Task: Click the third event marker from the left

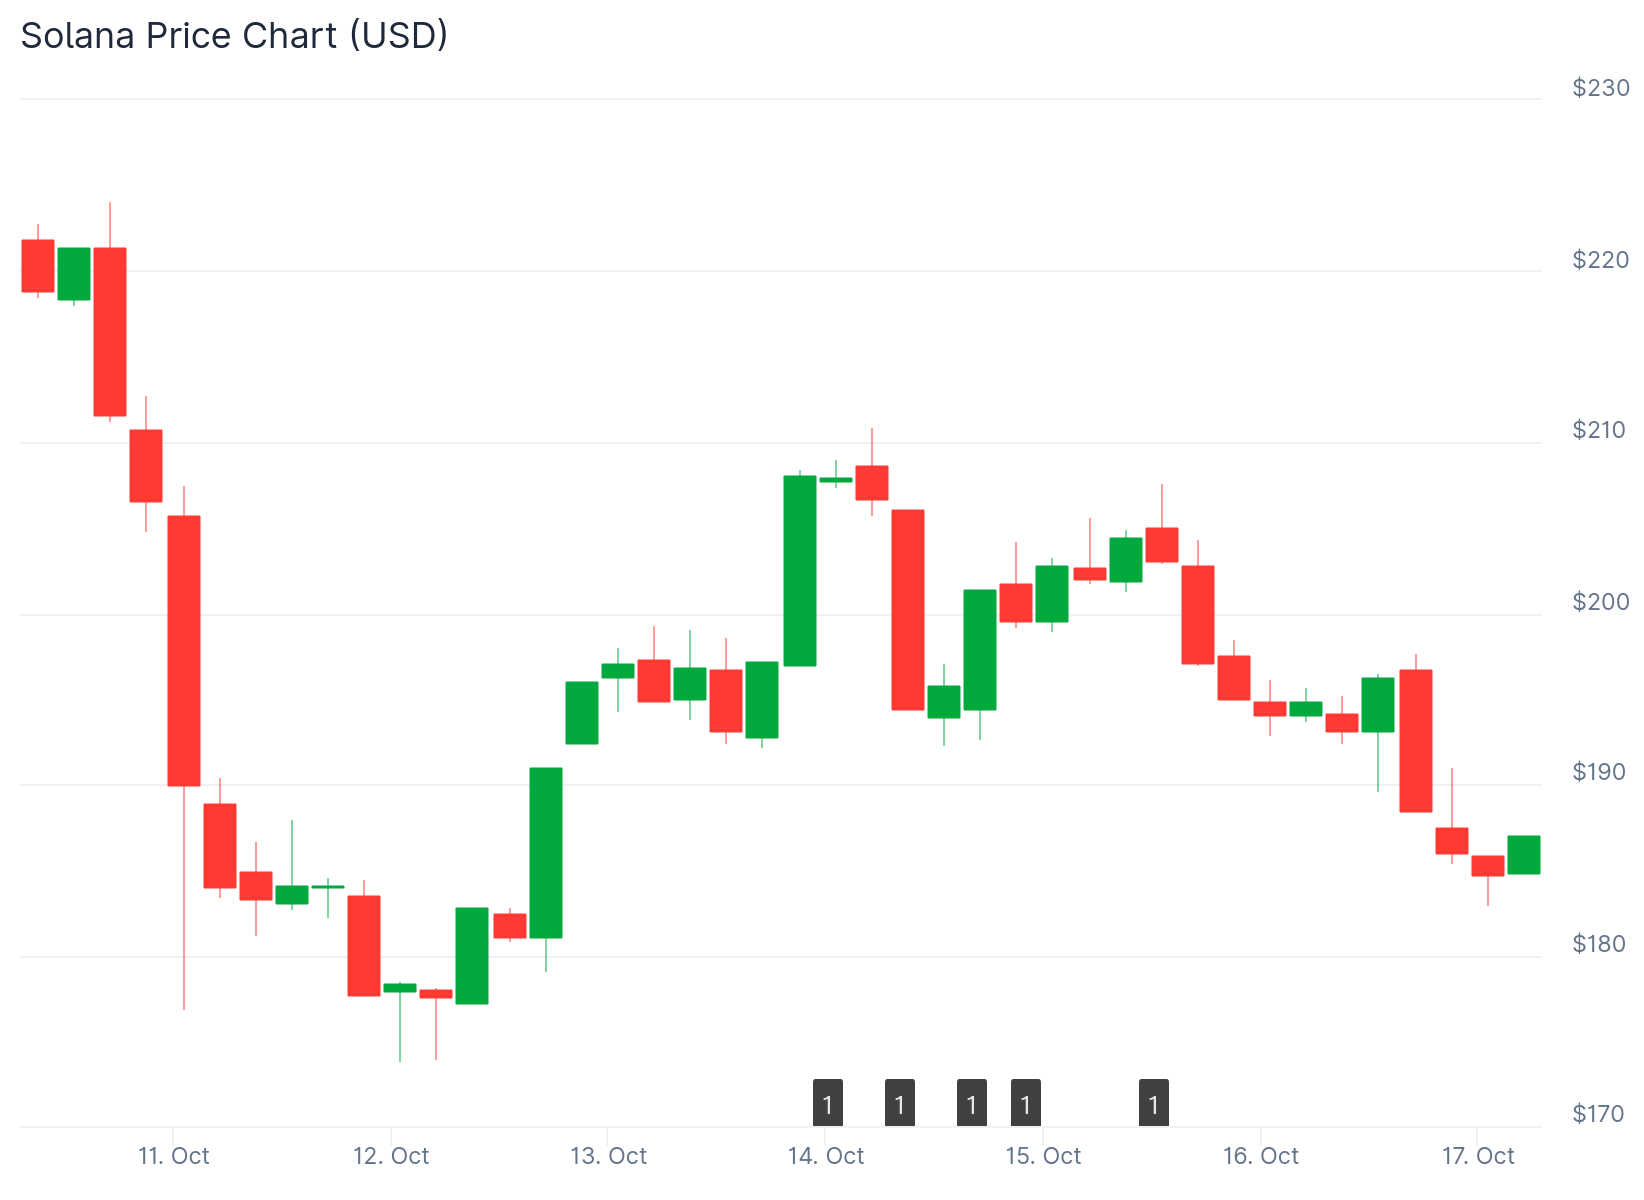Action: click(971, 1103)
